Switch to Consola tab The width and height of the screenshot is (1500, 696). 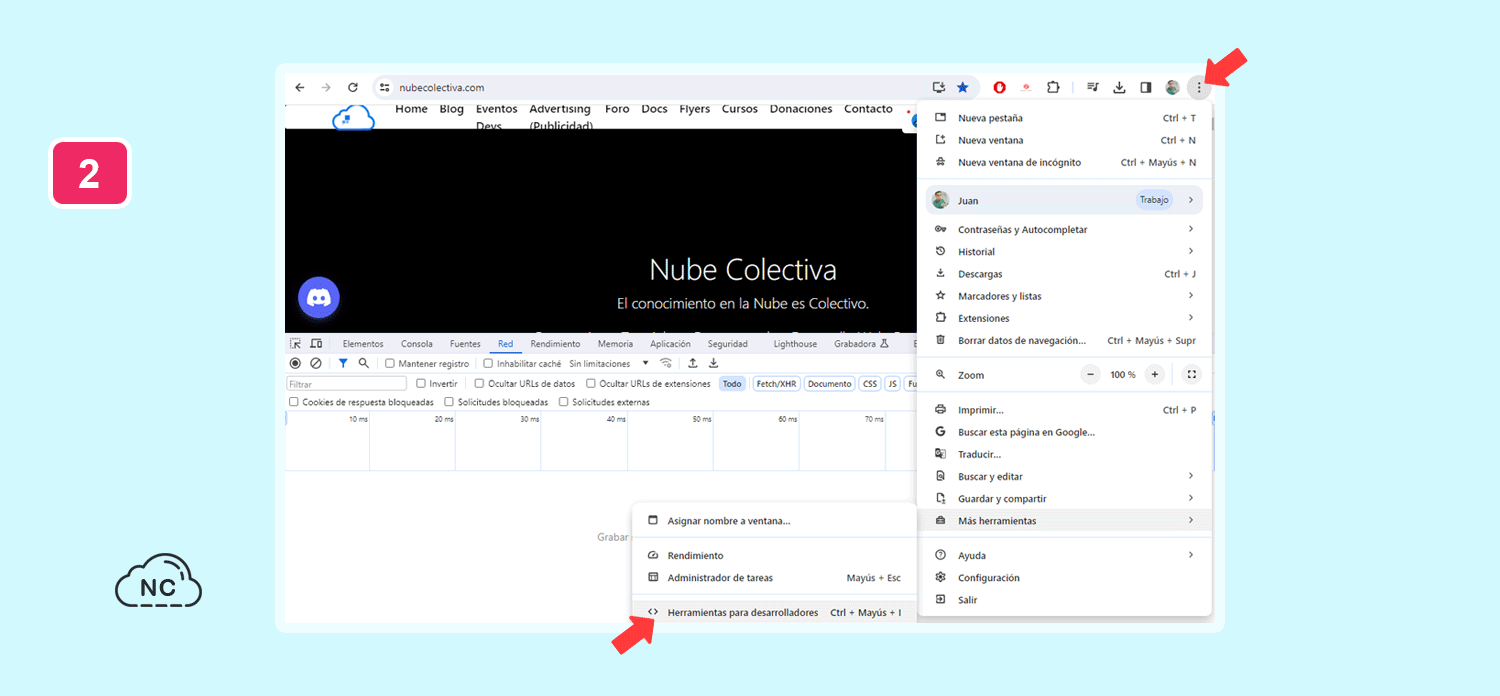pyautogui.click(x=417, y=344)
